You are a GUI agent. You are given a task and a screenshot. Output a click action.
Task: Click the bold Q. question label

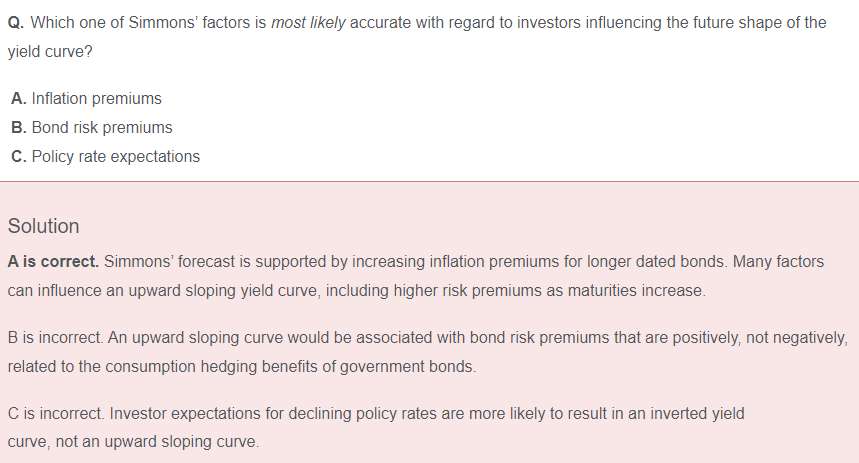coord(16,23)
